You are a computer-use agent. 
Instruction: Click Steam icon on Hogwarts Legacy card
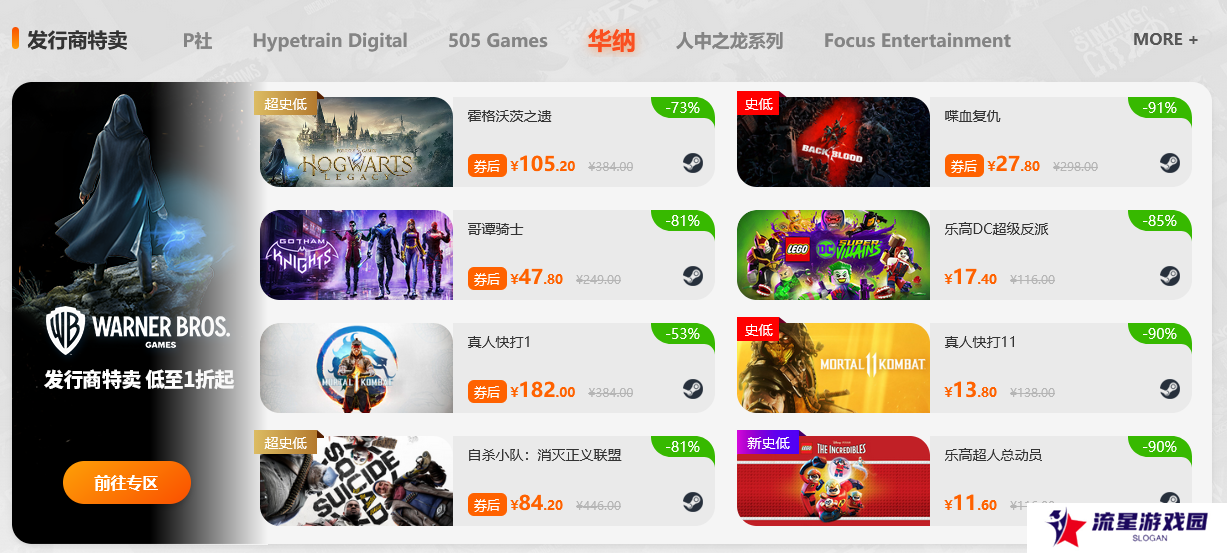click(693, 163)
